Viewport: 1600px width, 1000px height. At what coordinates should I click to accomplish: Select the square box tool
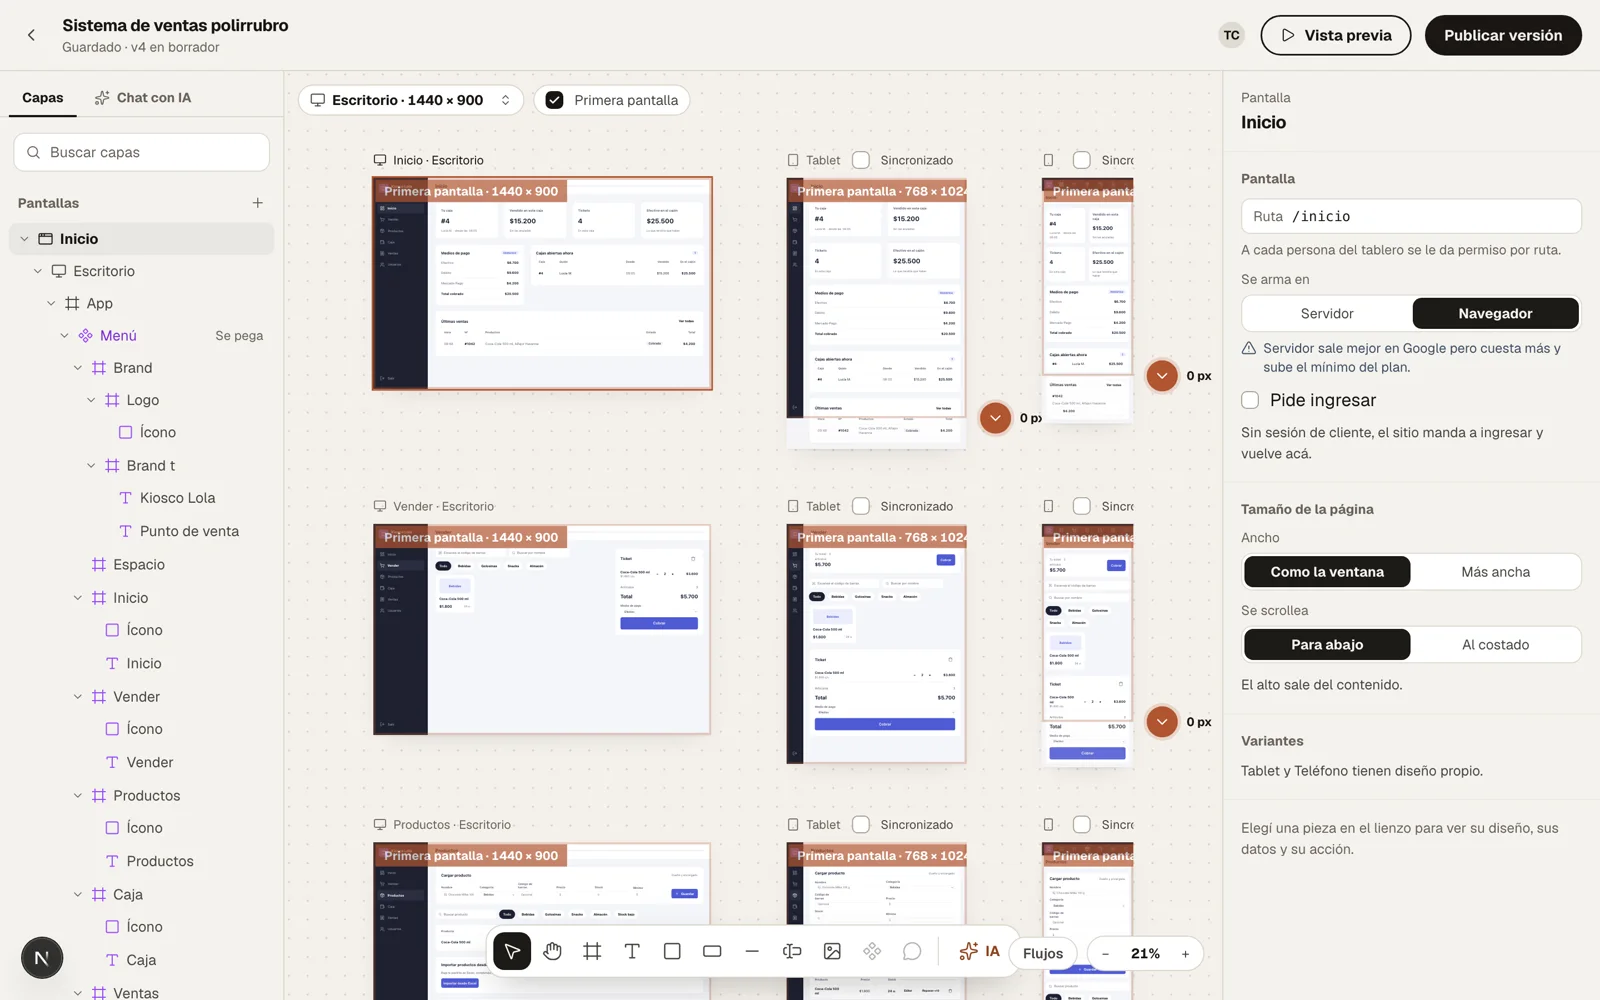672,952
